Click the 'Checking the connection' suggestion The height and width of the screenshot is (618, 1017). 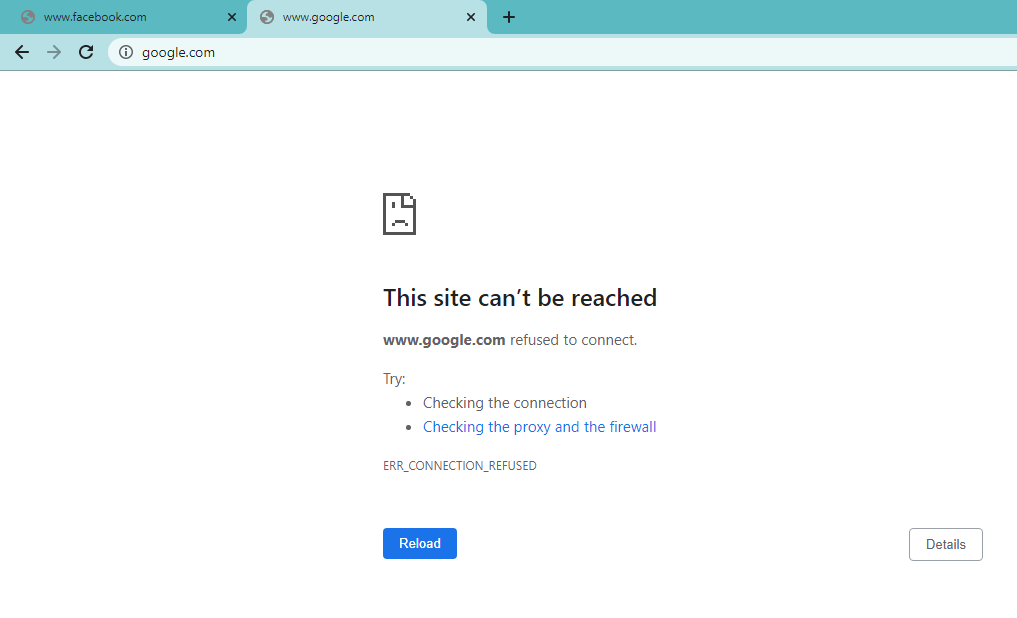click(x=505, y=403)
